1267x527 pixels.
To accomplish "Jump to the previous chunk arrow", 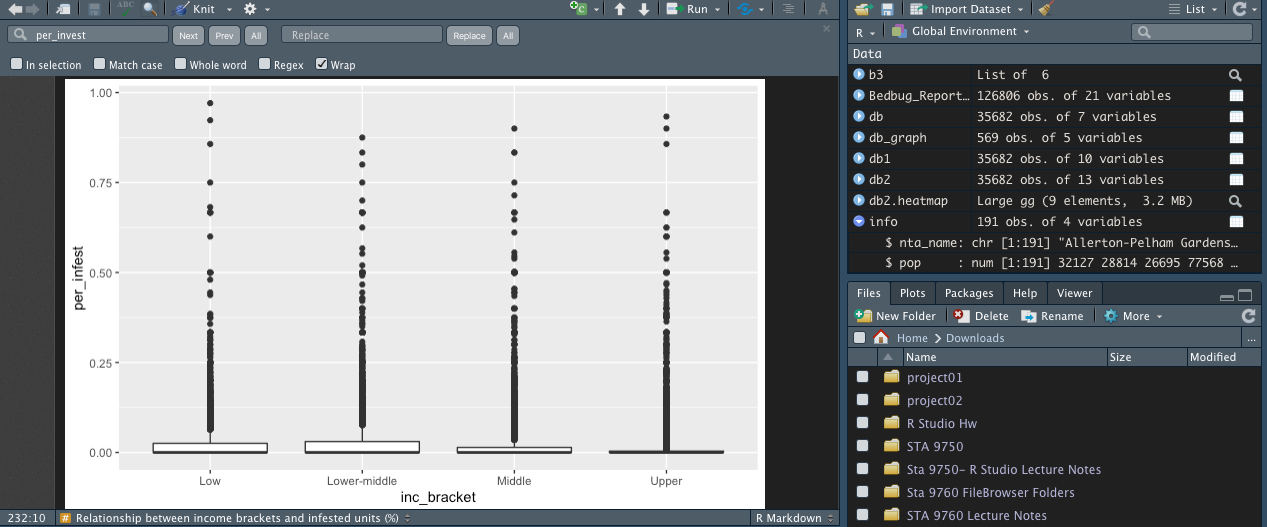I will (620, 9).
